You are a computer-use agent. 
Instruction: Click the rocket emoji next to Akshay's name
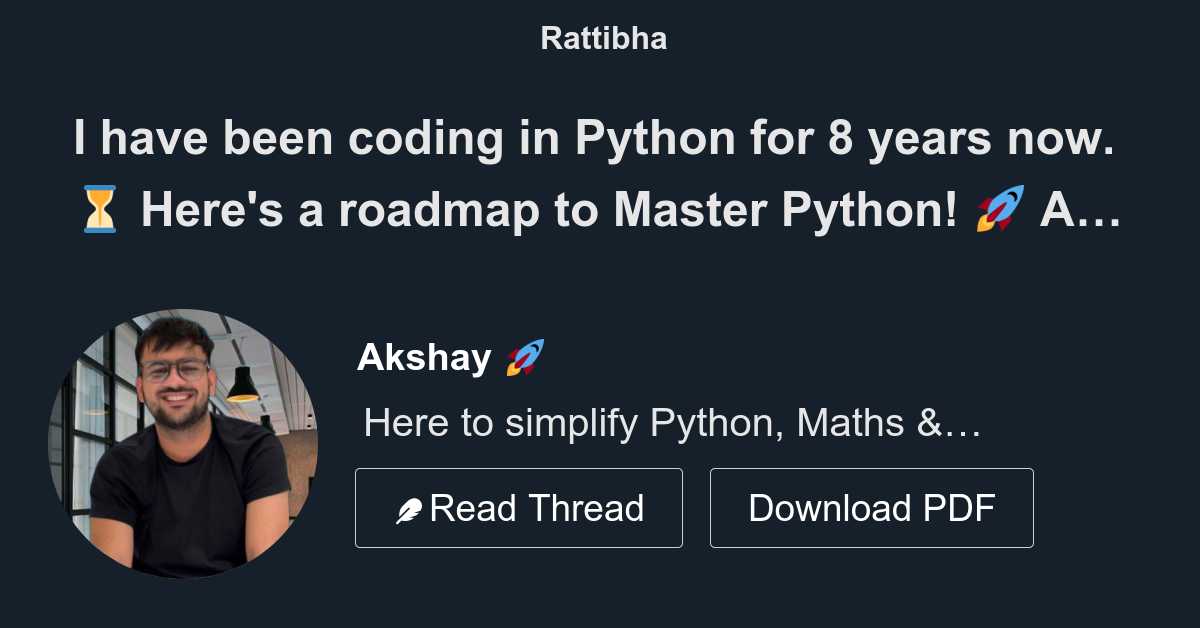pos(524,355)
